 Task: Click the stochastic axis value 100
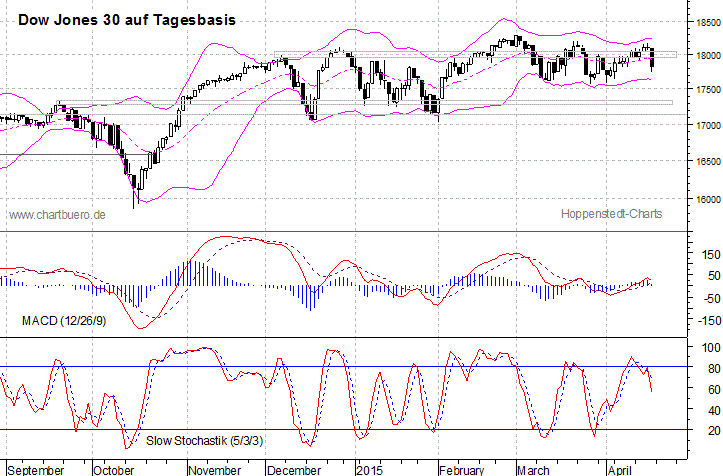coord(711,347)
